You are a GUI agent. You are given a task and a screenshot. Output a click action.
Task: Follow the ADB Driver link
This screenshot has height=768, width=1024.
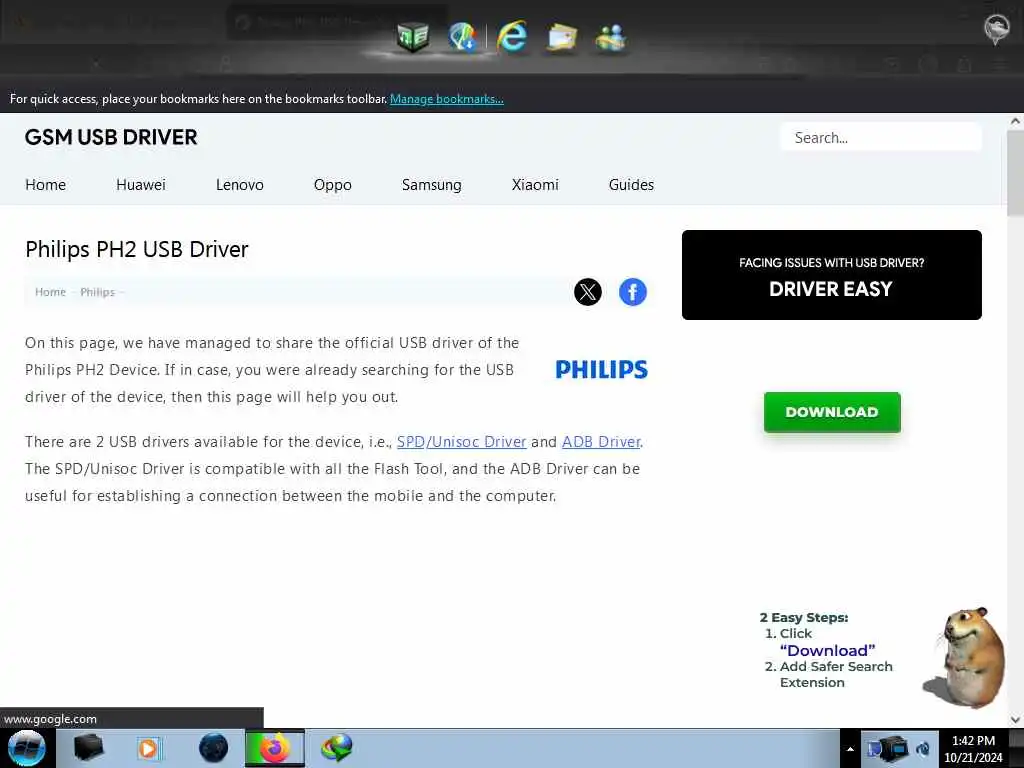tap(601, 442)
